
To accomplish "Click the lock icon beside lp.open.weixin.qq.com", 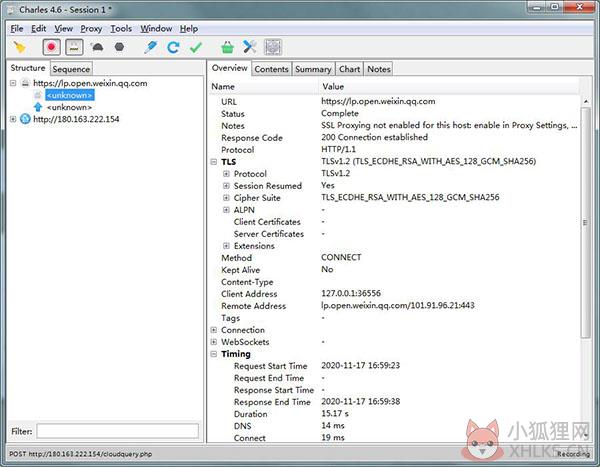I will coord(25,83).
